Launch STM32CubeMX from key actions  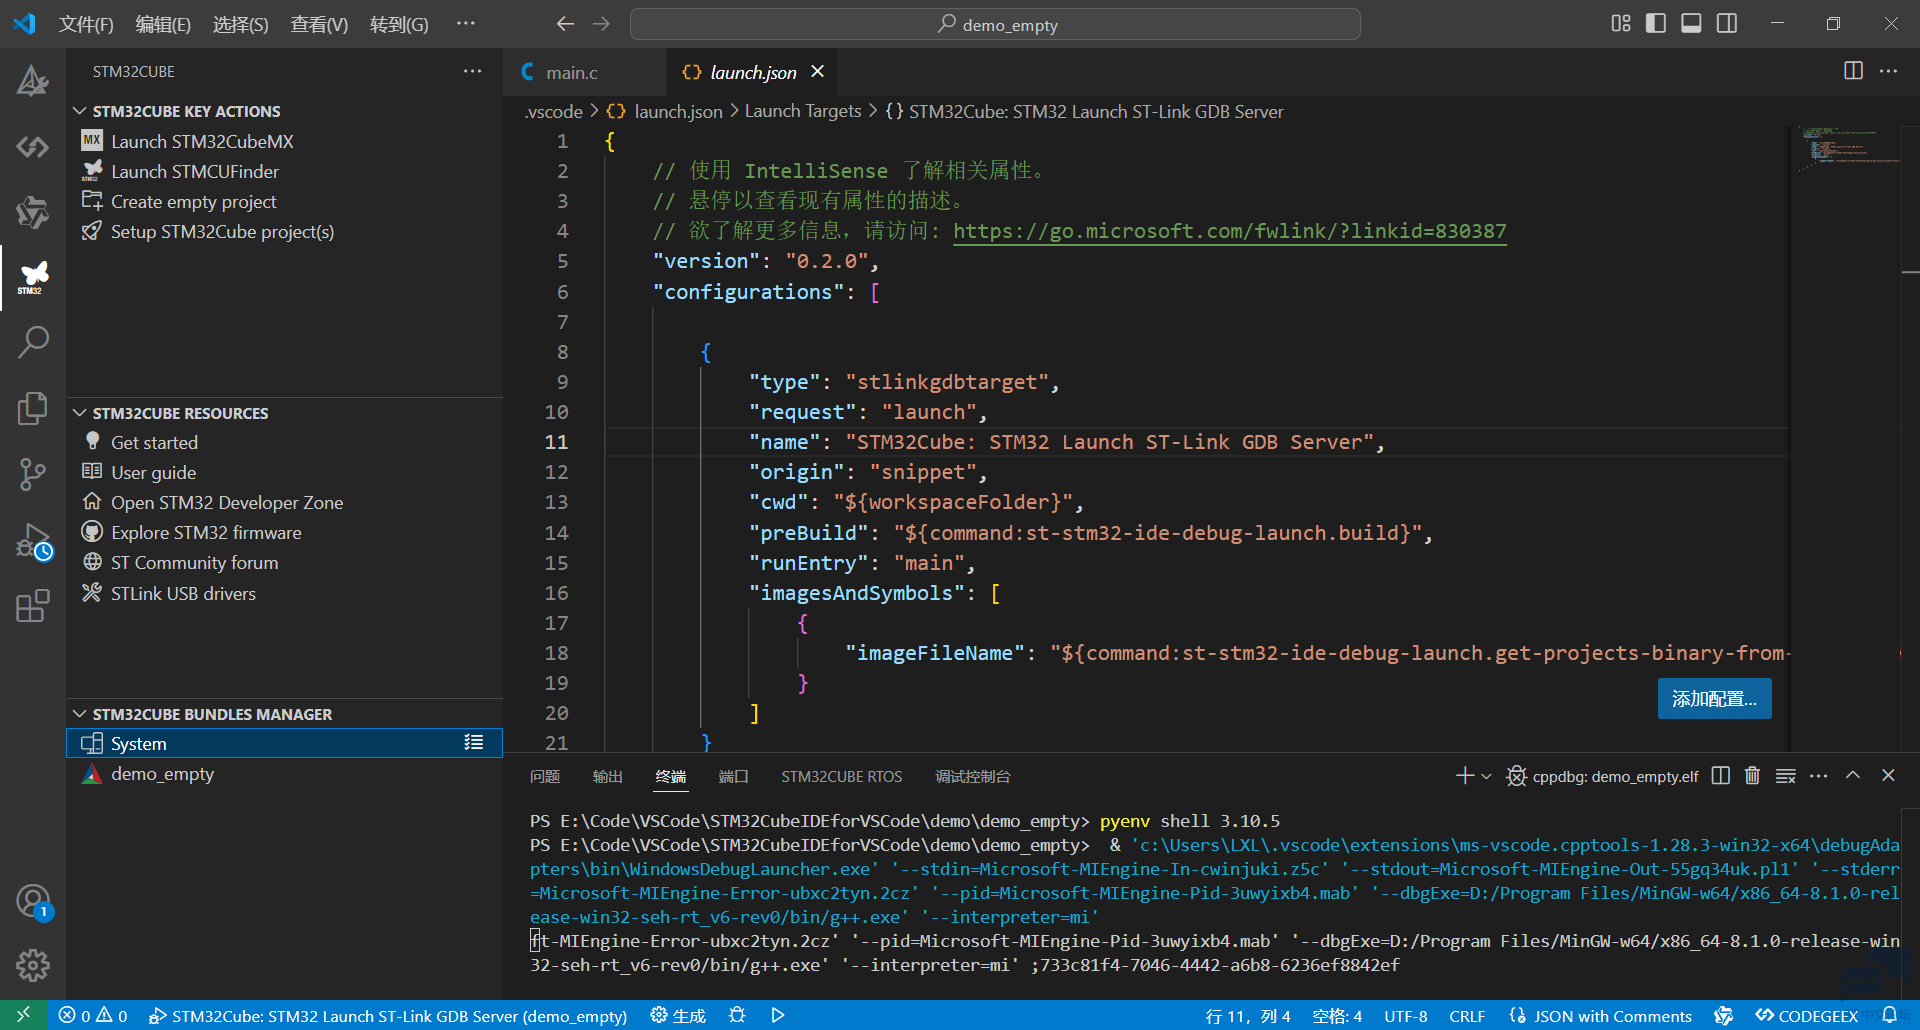[202, 141]
